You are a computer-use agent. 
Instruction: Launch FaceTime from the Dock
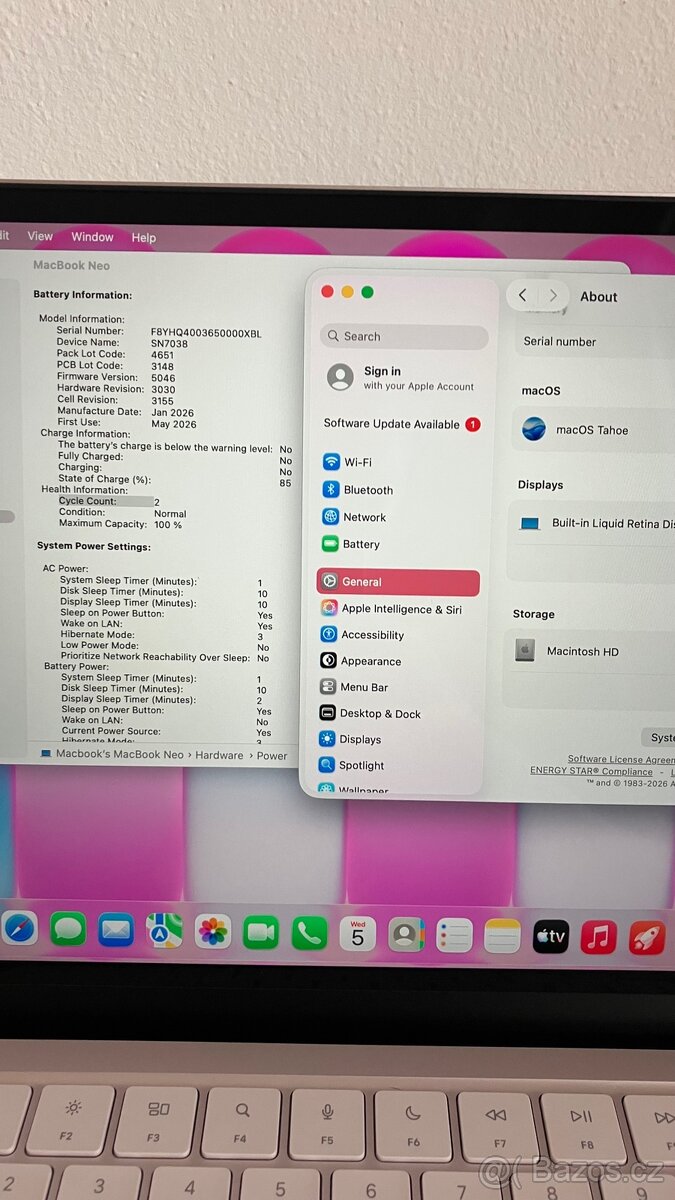261,933
